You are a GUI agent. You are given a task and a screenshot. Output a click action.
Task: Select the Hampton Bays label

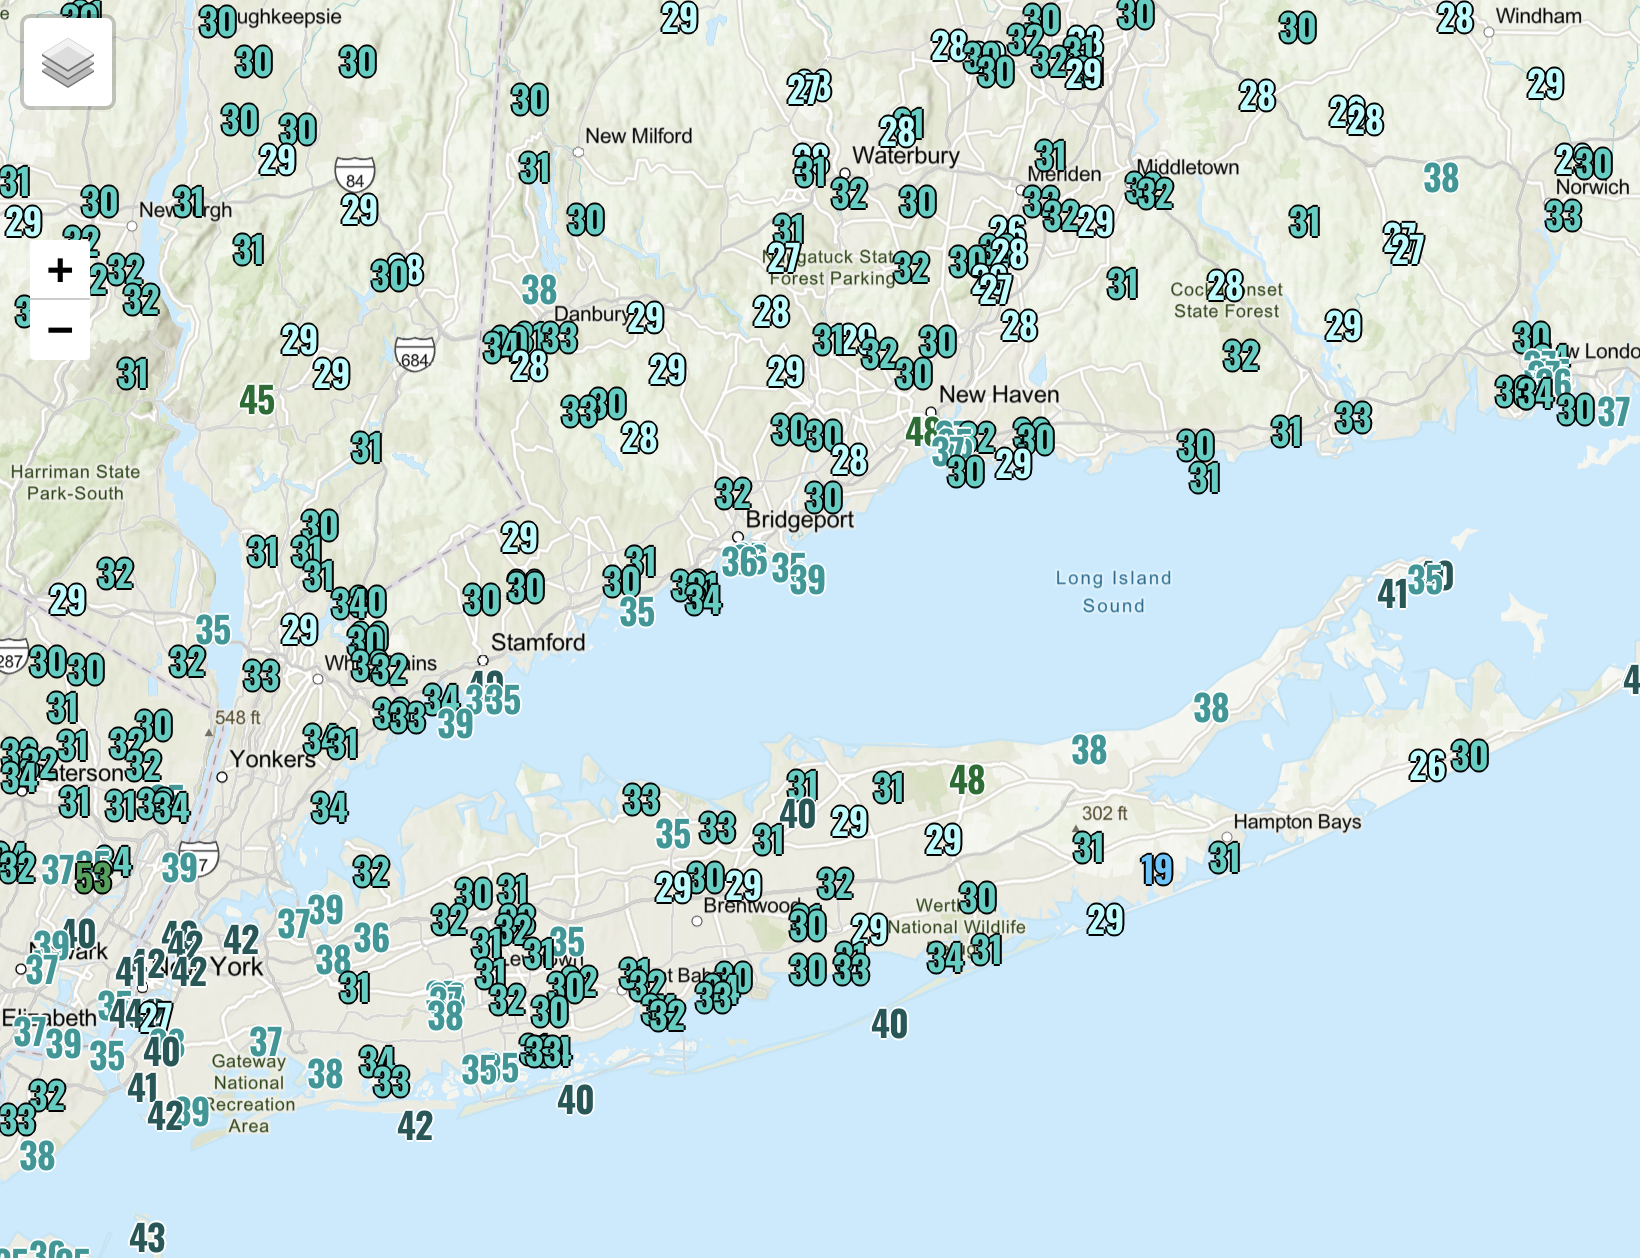[1297, 822]
